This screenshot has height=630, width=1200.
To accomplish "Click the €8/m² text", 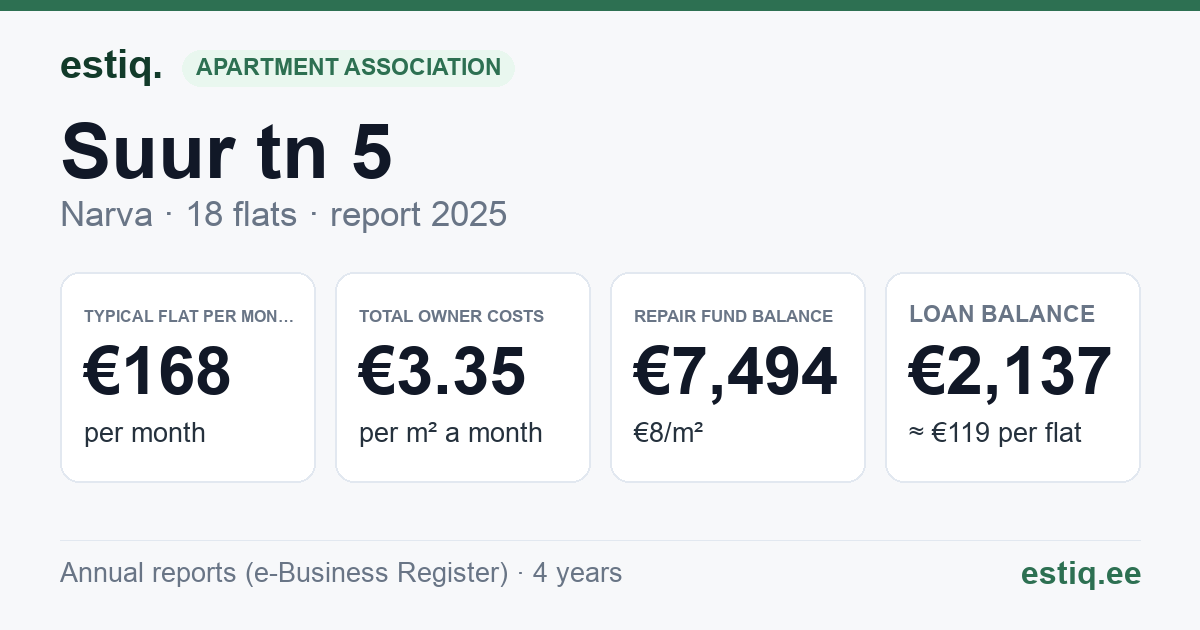I will [669, 433].
